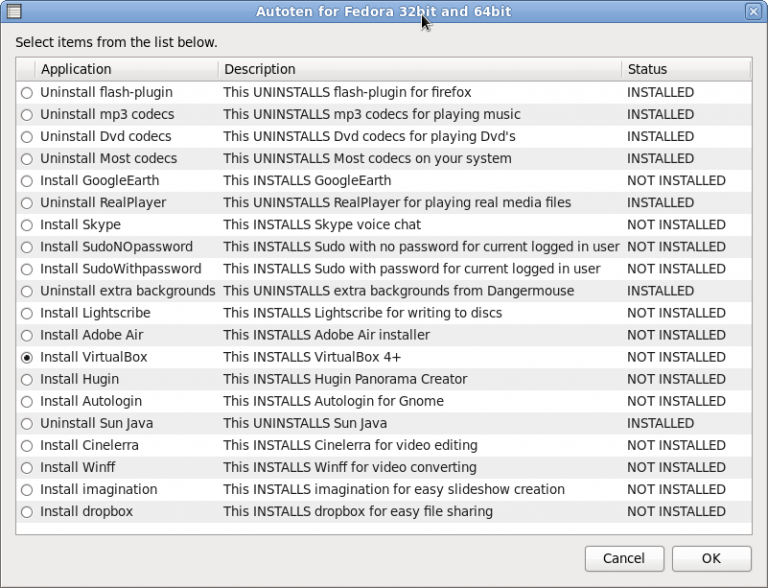
Task: Select the Install dropbox radio button
Action: click(x=27, y=512)
